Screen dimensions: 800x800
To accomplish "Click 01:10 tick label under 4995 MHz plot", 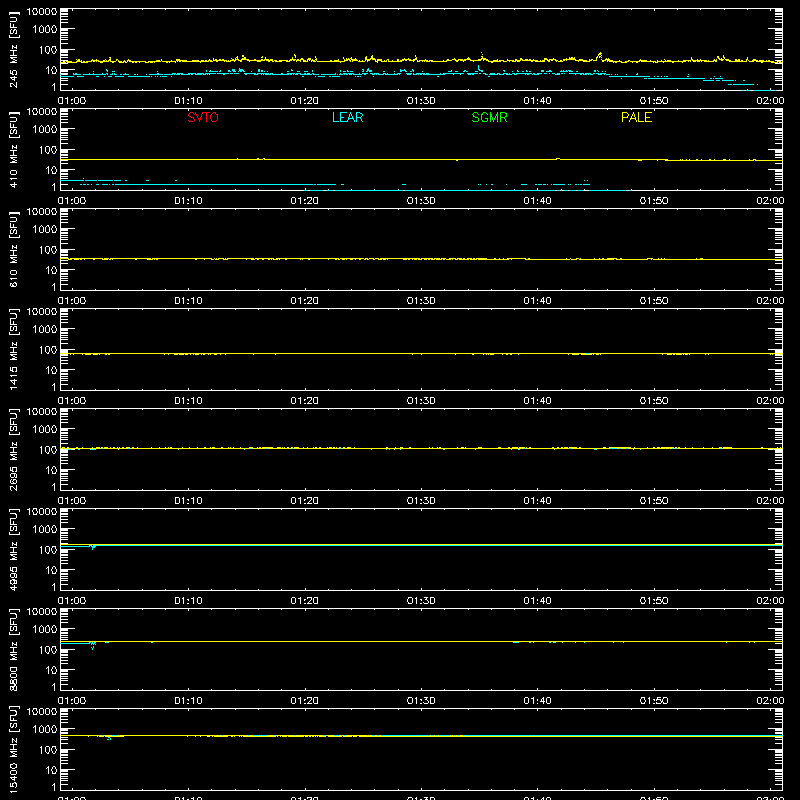I will [x=188, y=601].
